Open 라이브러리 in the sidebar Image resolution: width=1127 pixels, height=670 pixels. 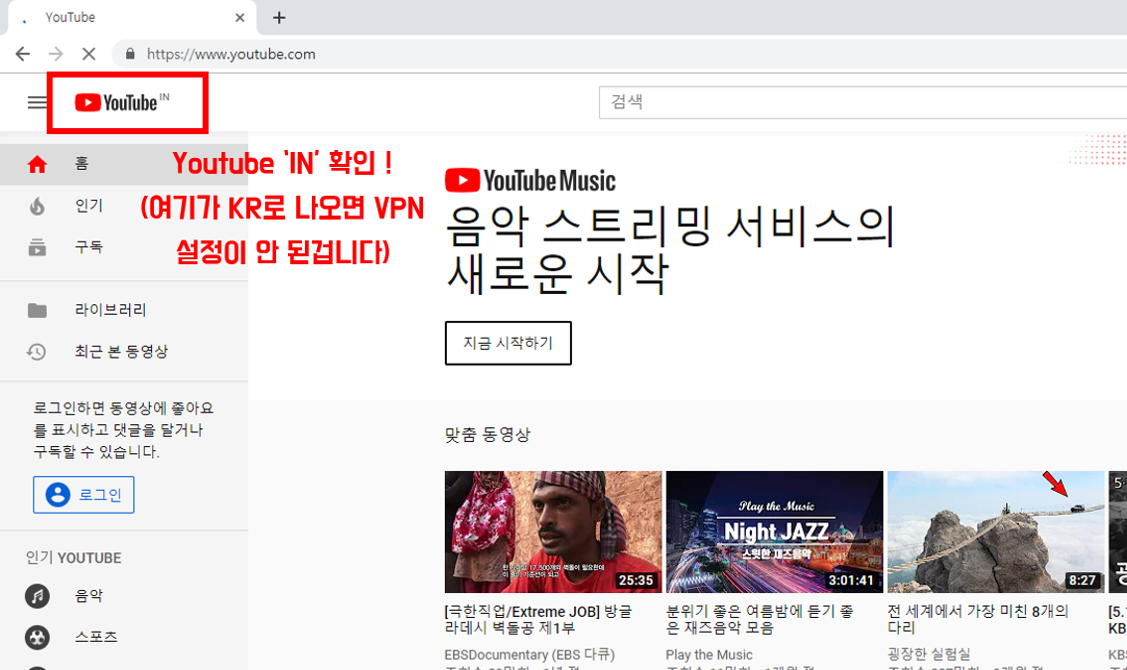(111, 310)
